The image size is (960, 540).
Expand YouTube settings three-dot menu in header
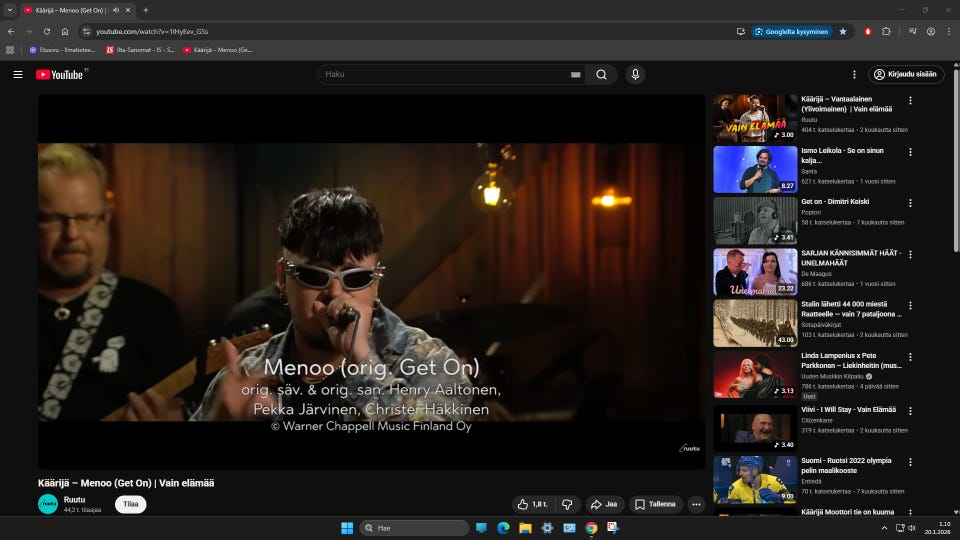point(854,74)
